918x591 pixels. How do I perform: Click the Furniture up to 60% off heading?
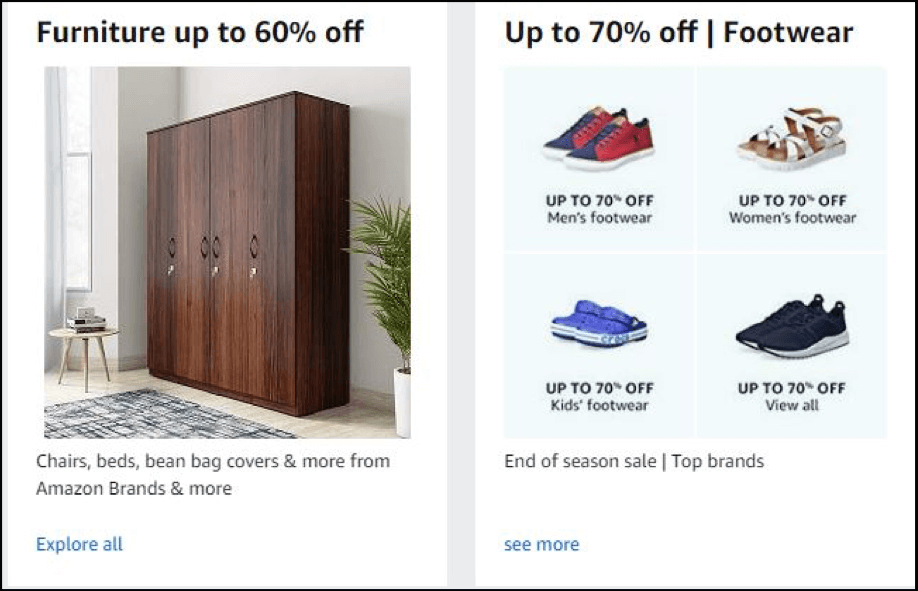[x=200, y=33]
